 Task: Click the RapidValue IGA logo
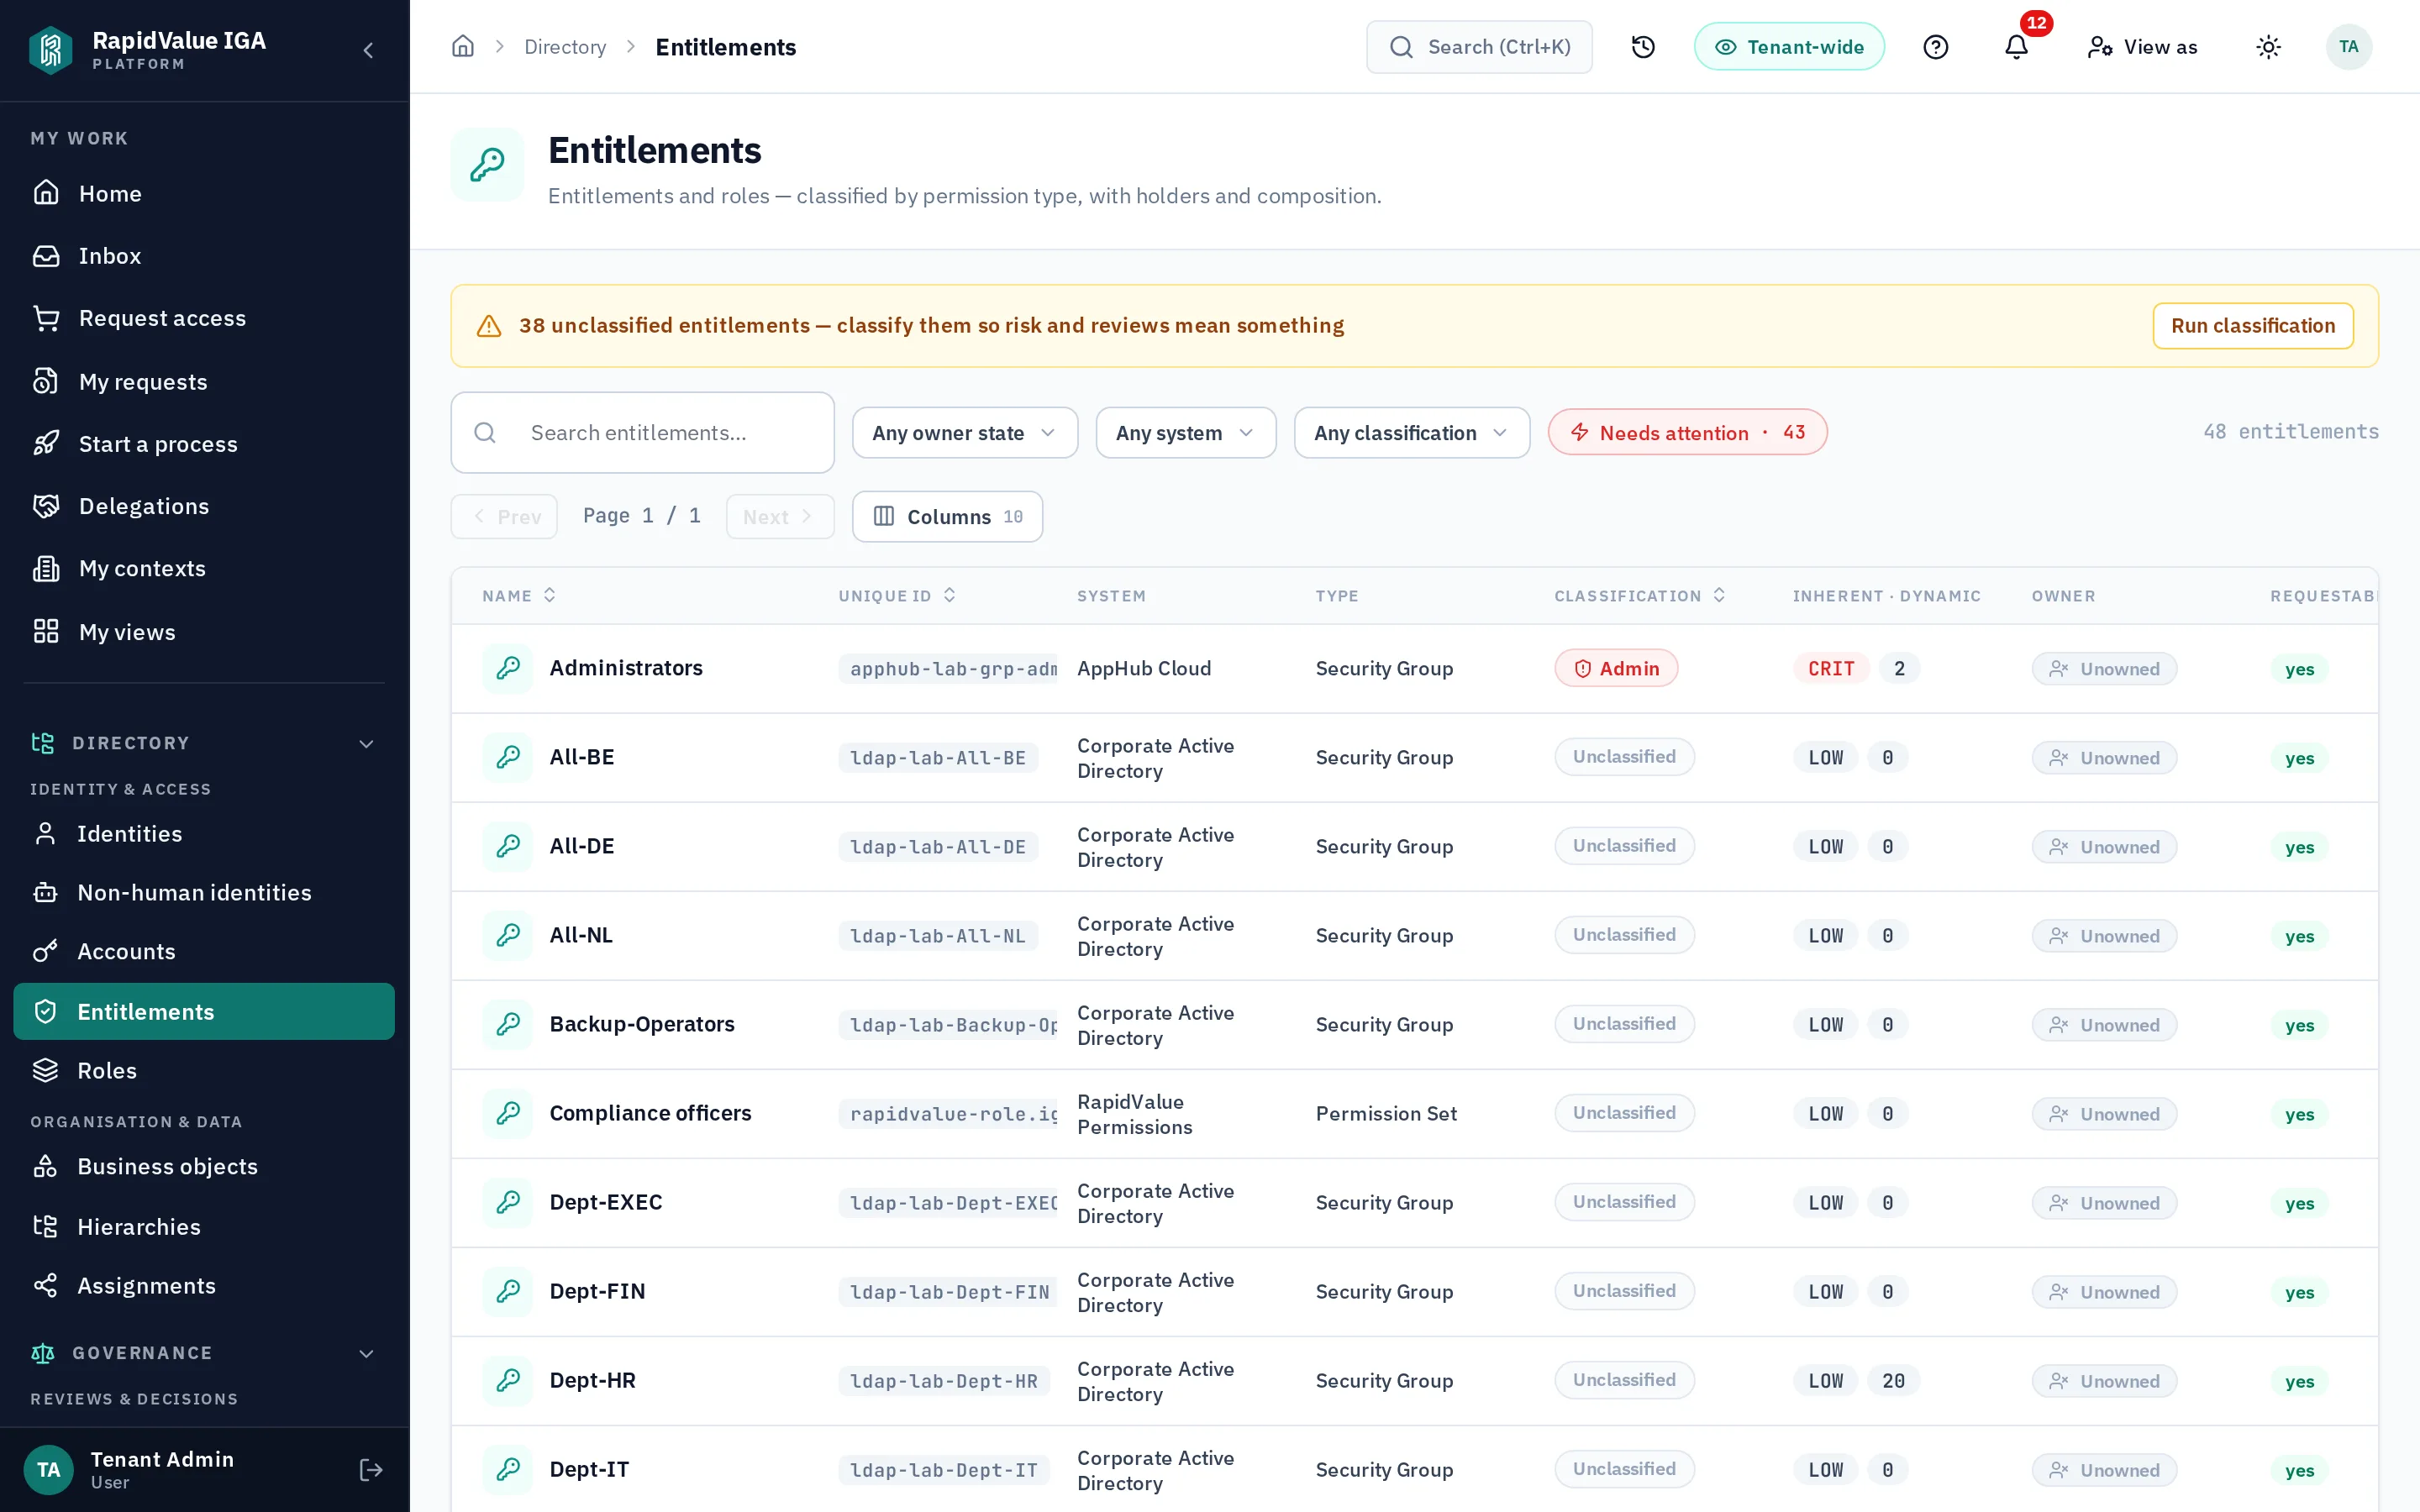coord(51,50)
